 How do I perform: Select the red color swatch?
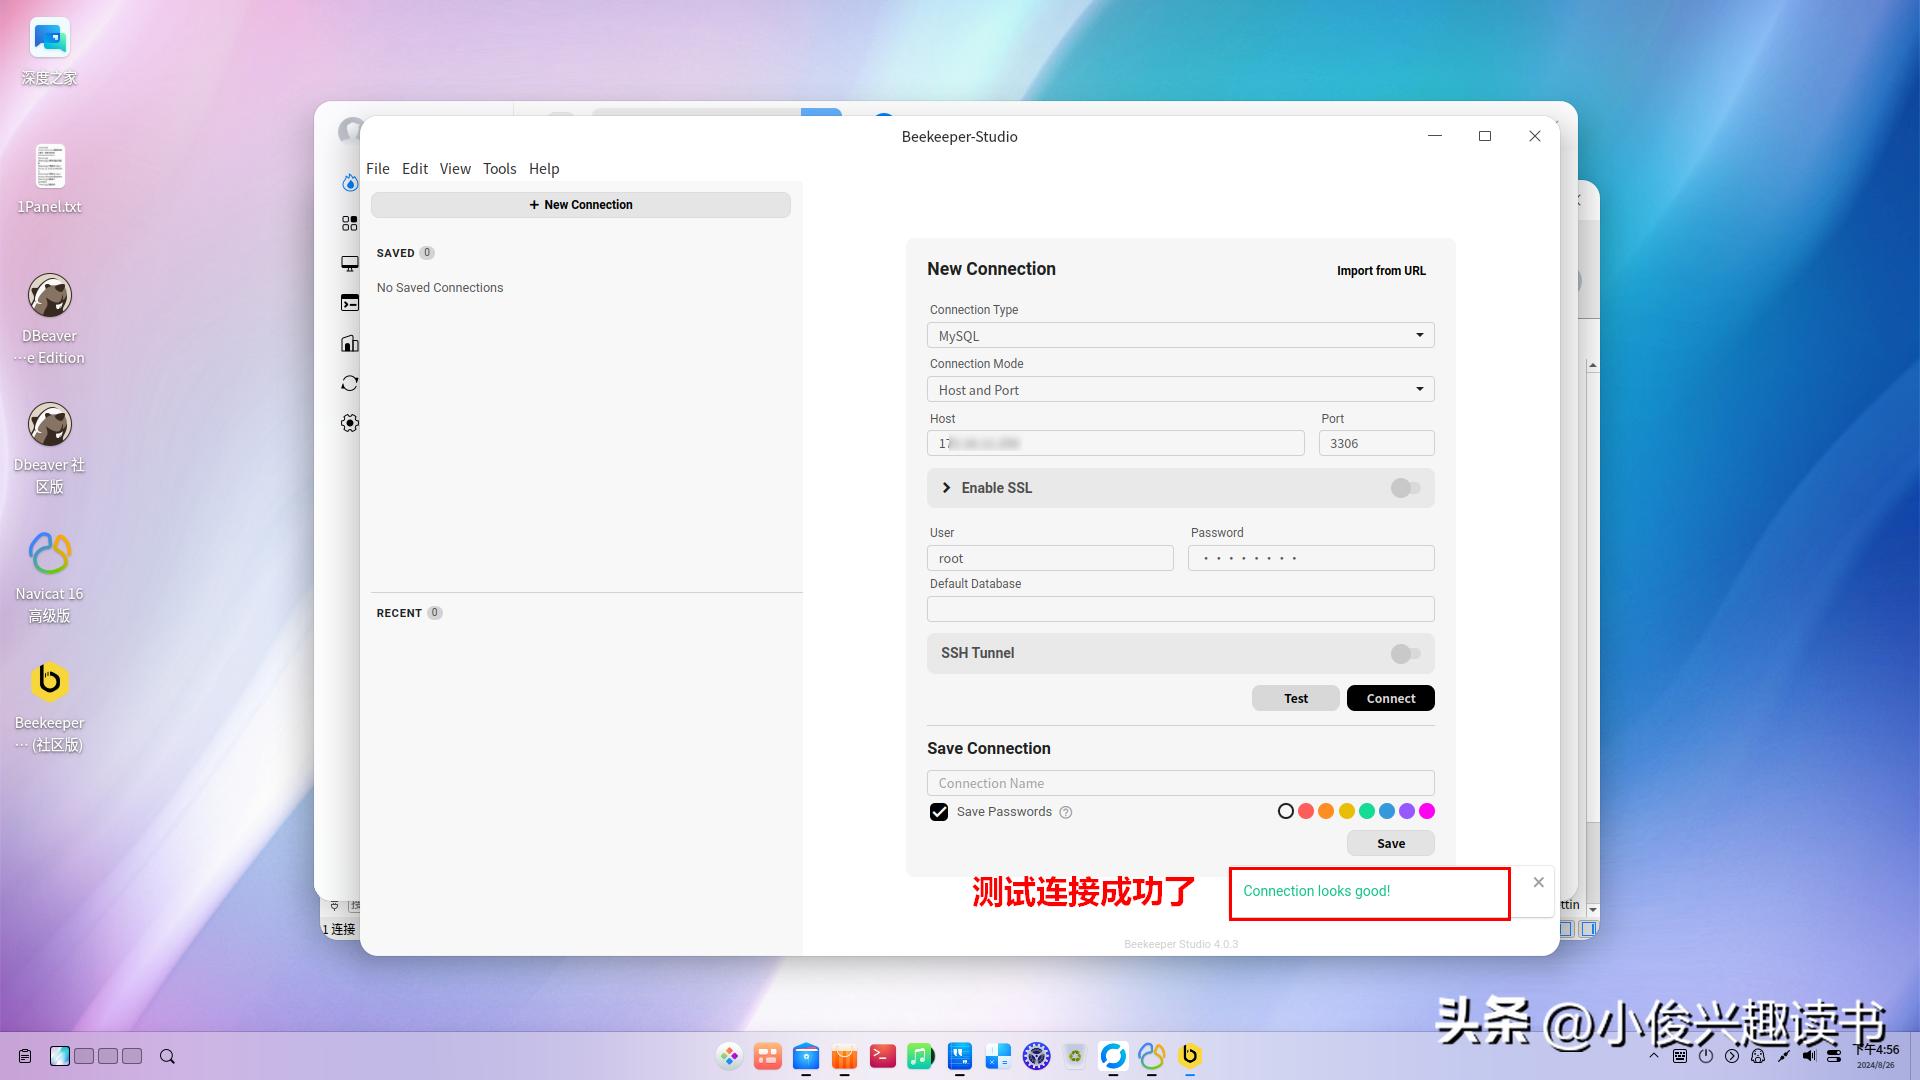[1306, 811]
